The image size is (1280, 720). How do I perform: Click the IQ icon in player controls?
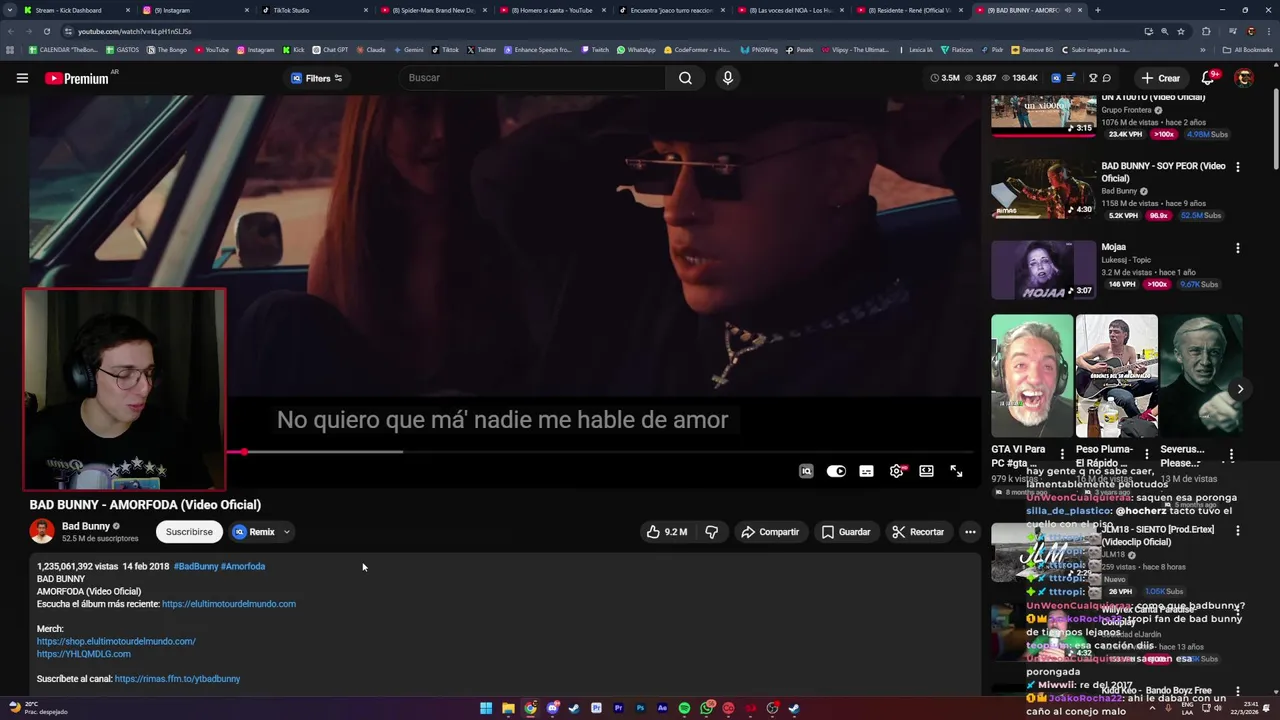806,471
